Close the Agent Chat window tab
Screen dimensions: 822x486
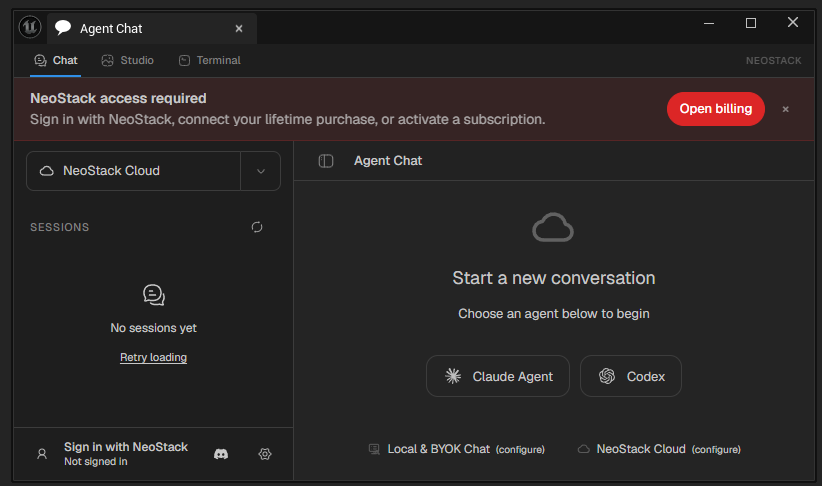coord(239,28)
